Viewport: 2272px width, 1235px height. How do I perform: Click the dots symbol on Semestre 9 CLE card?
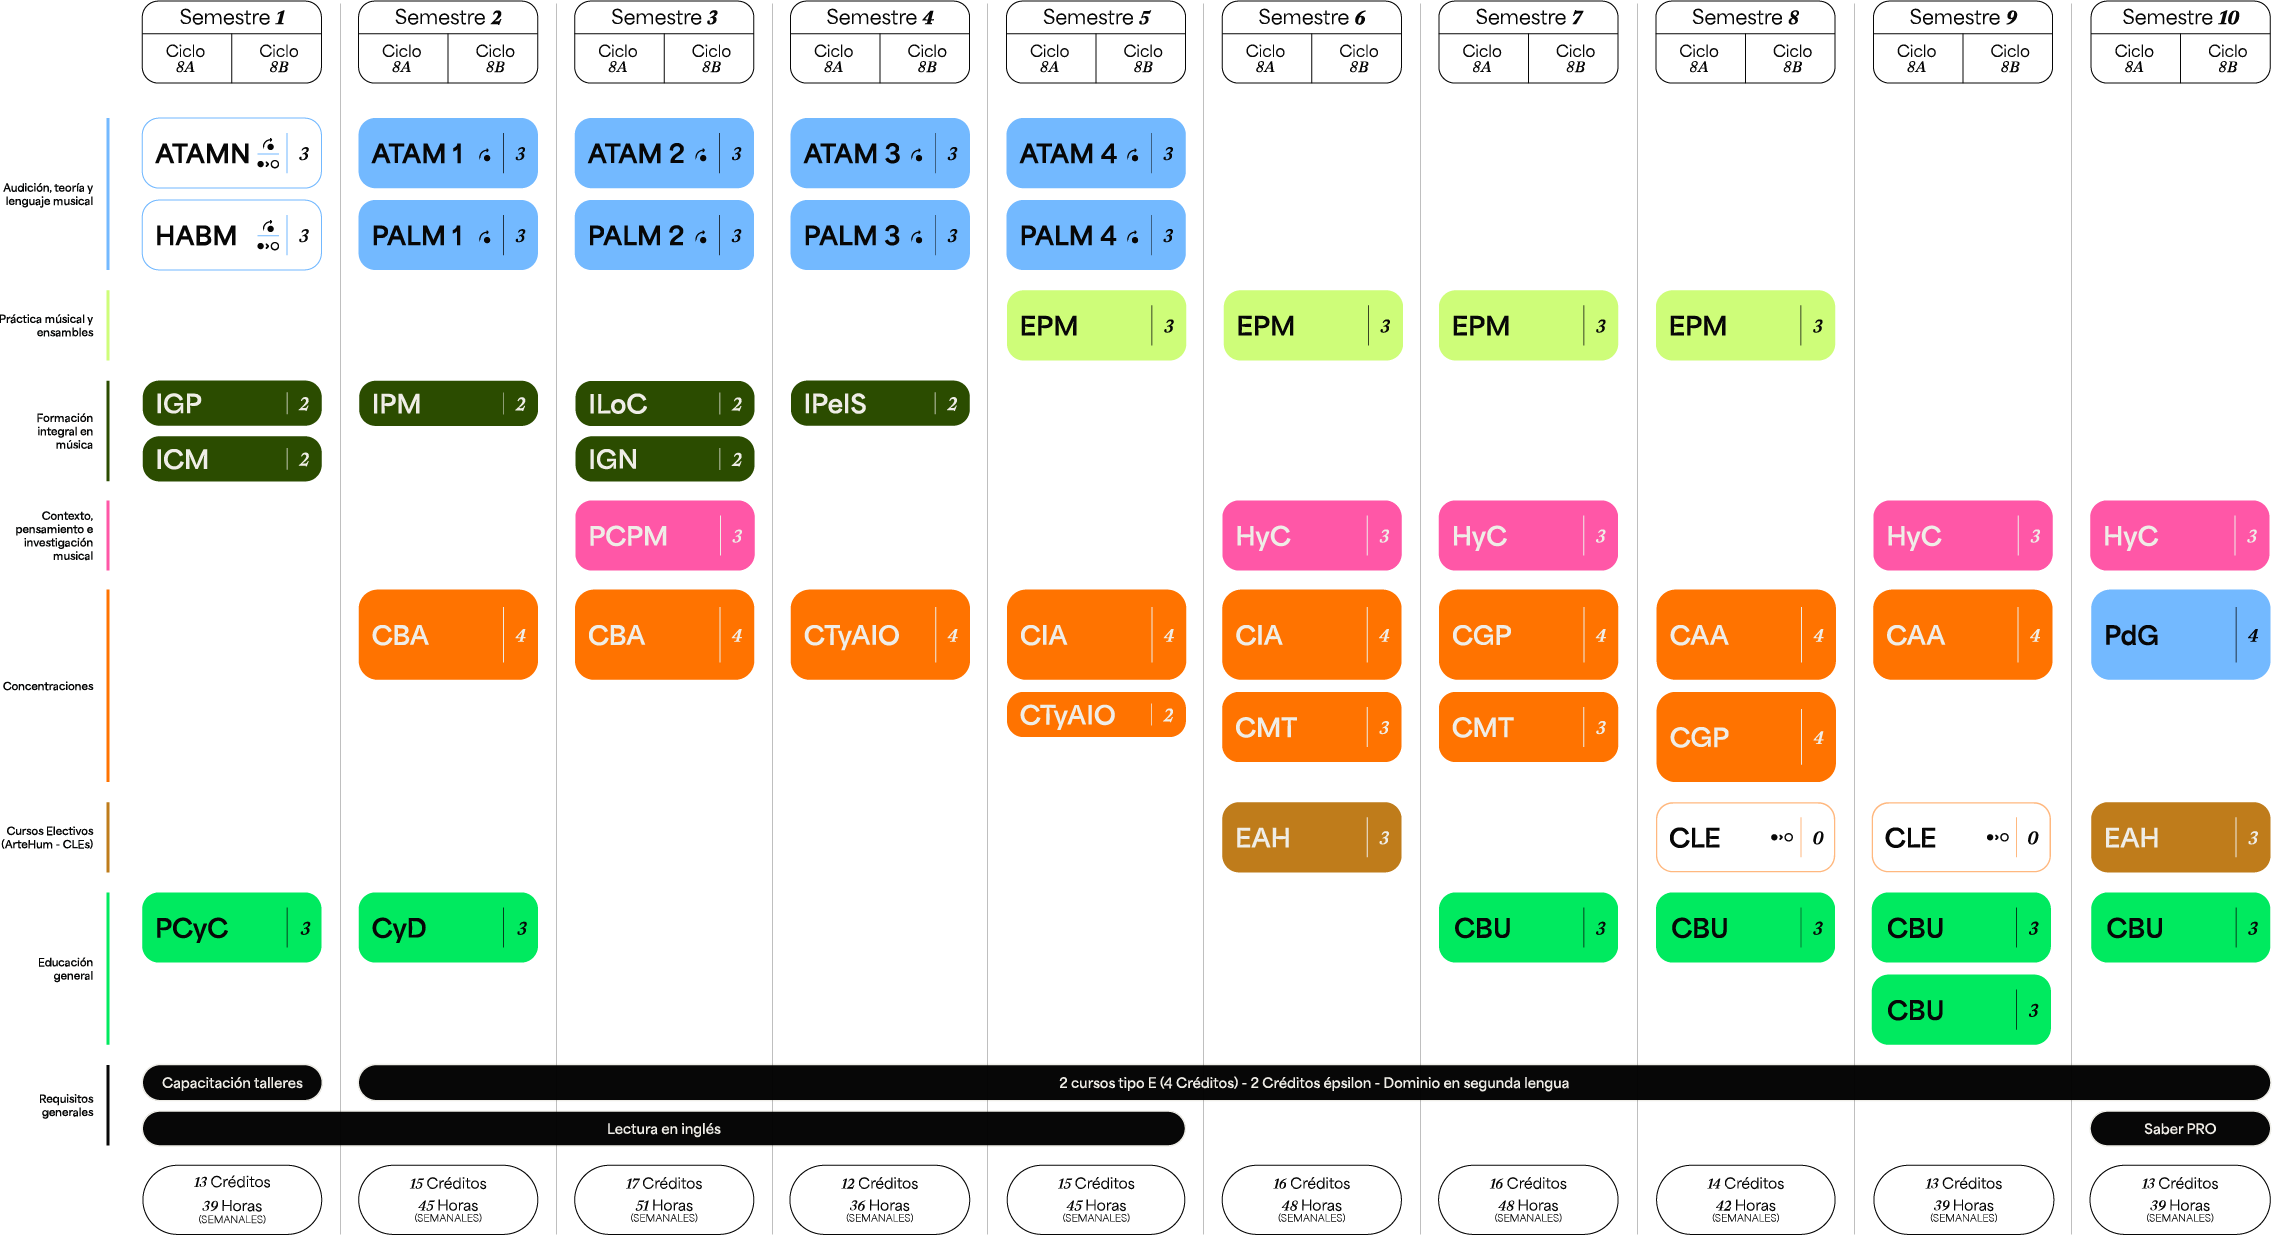tap(1998, 837)
